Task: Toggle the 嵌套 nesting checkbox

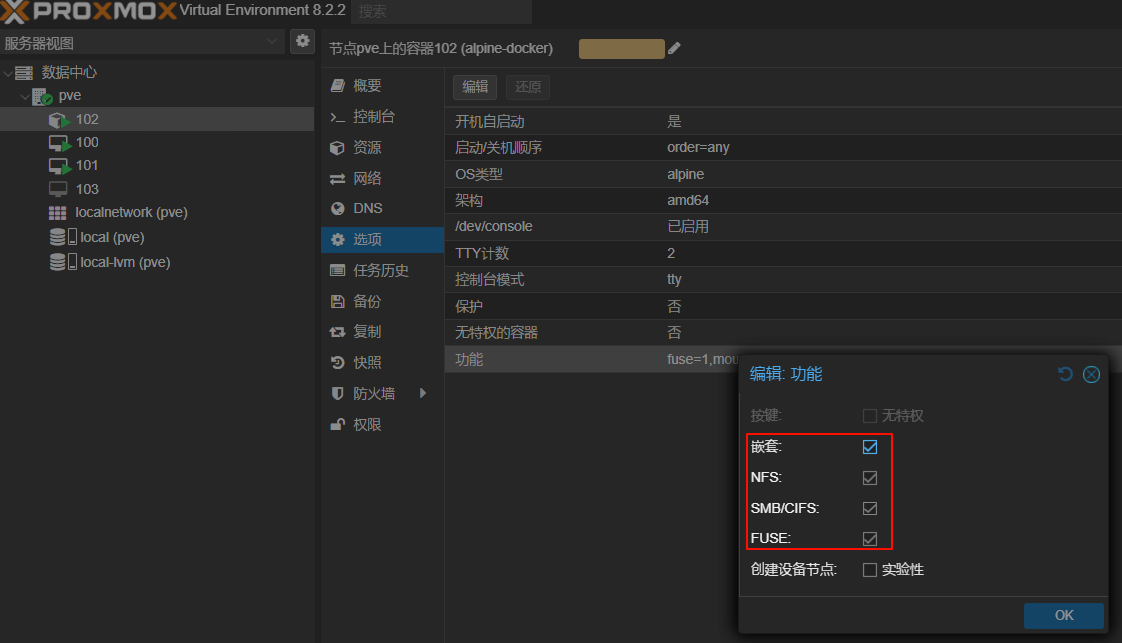Action: click(x=870, y=447)
